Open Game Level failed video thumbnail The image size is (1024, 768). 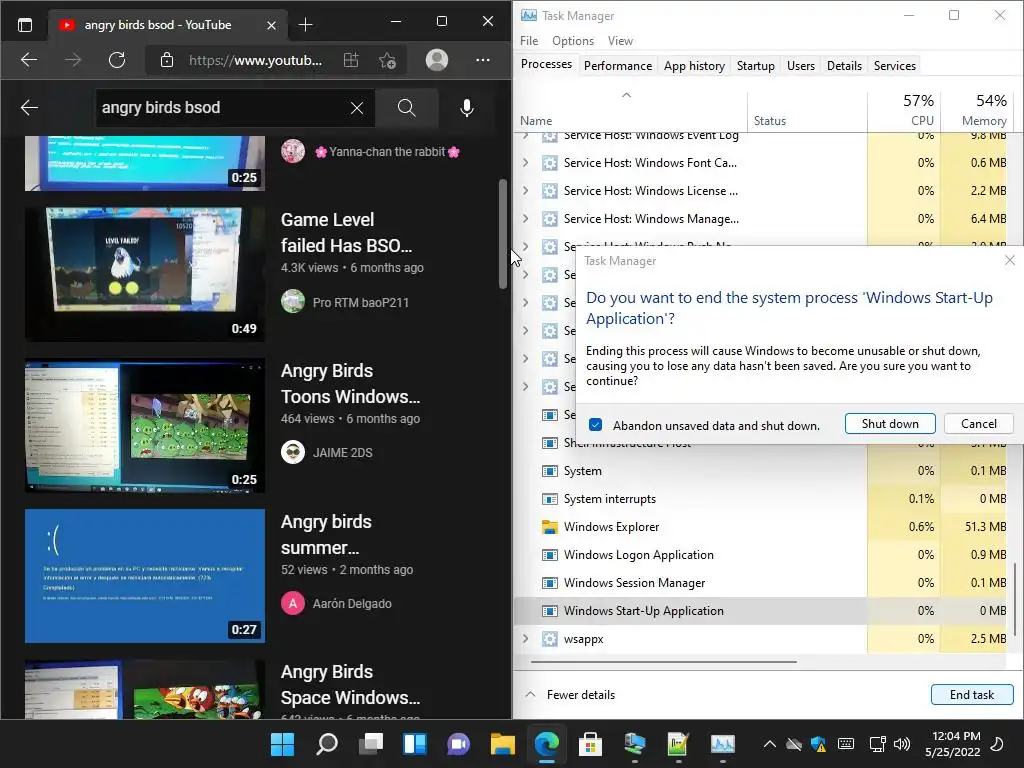point(145,274)
